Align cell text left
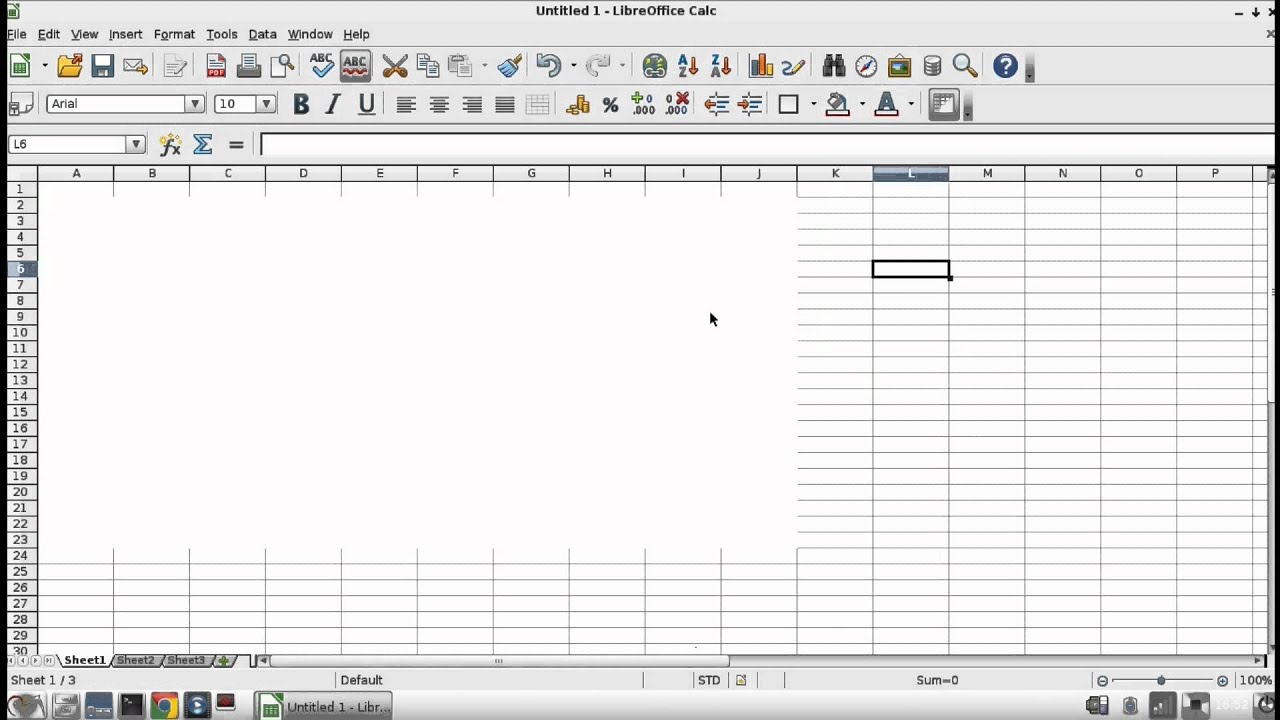 [x=406, y=104]
